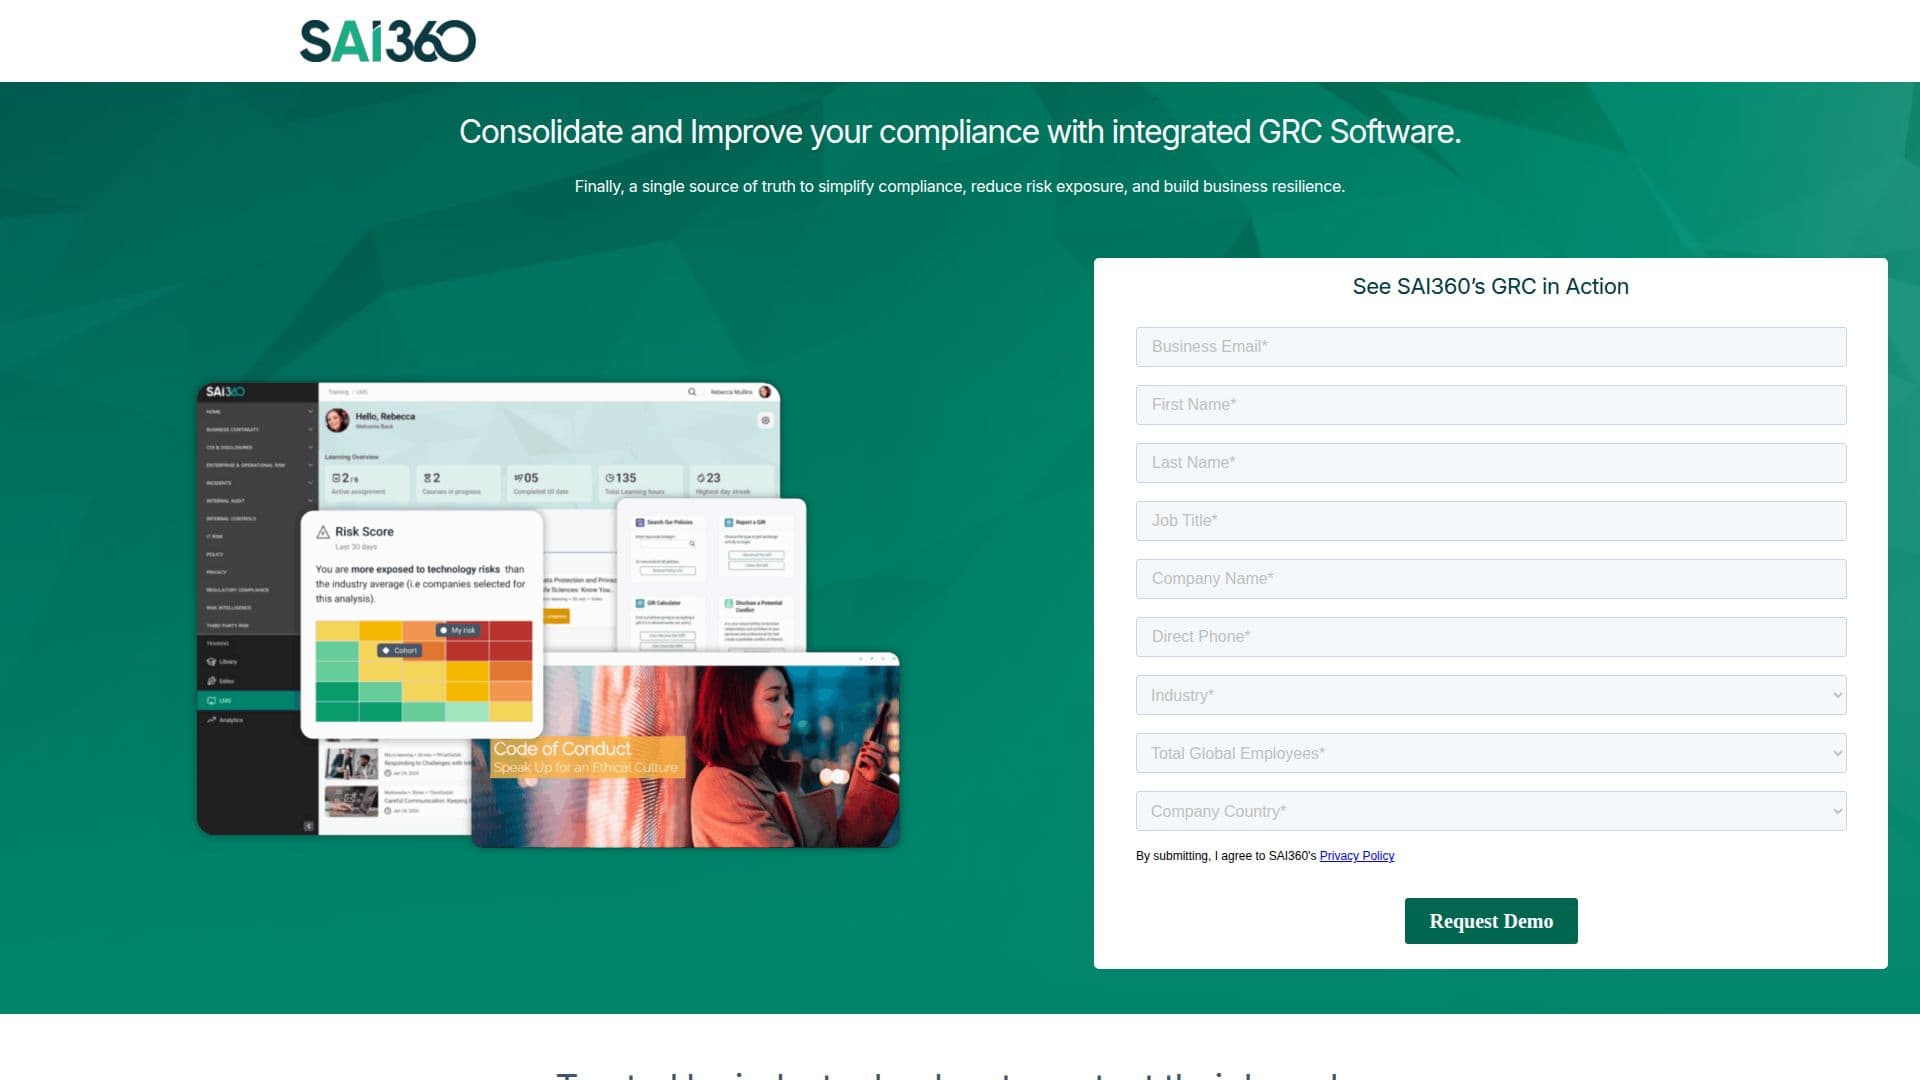Click the 'My risk' marker on heatmap

point(458,630)
